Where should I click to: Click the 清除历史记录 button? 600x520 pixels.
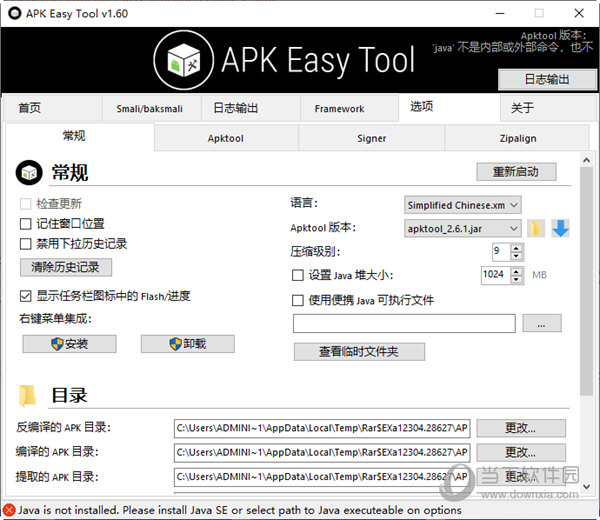66,267
